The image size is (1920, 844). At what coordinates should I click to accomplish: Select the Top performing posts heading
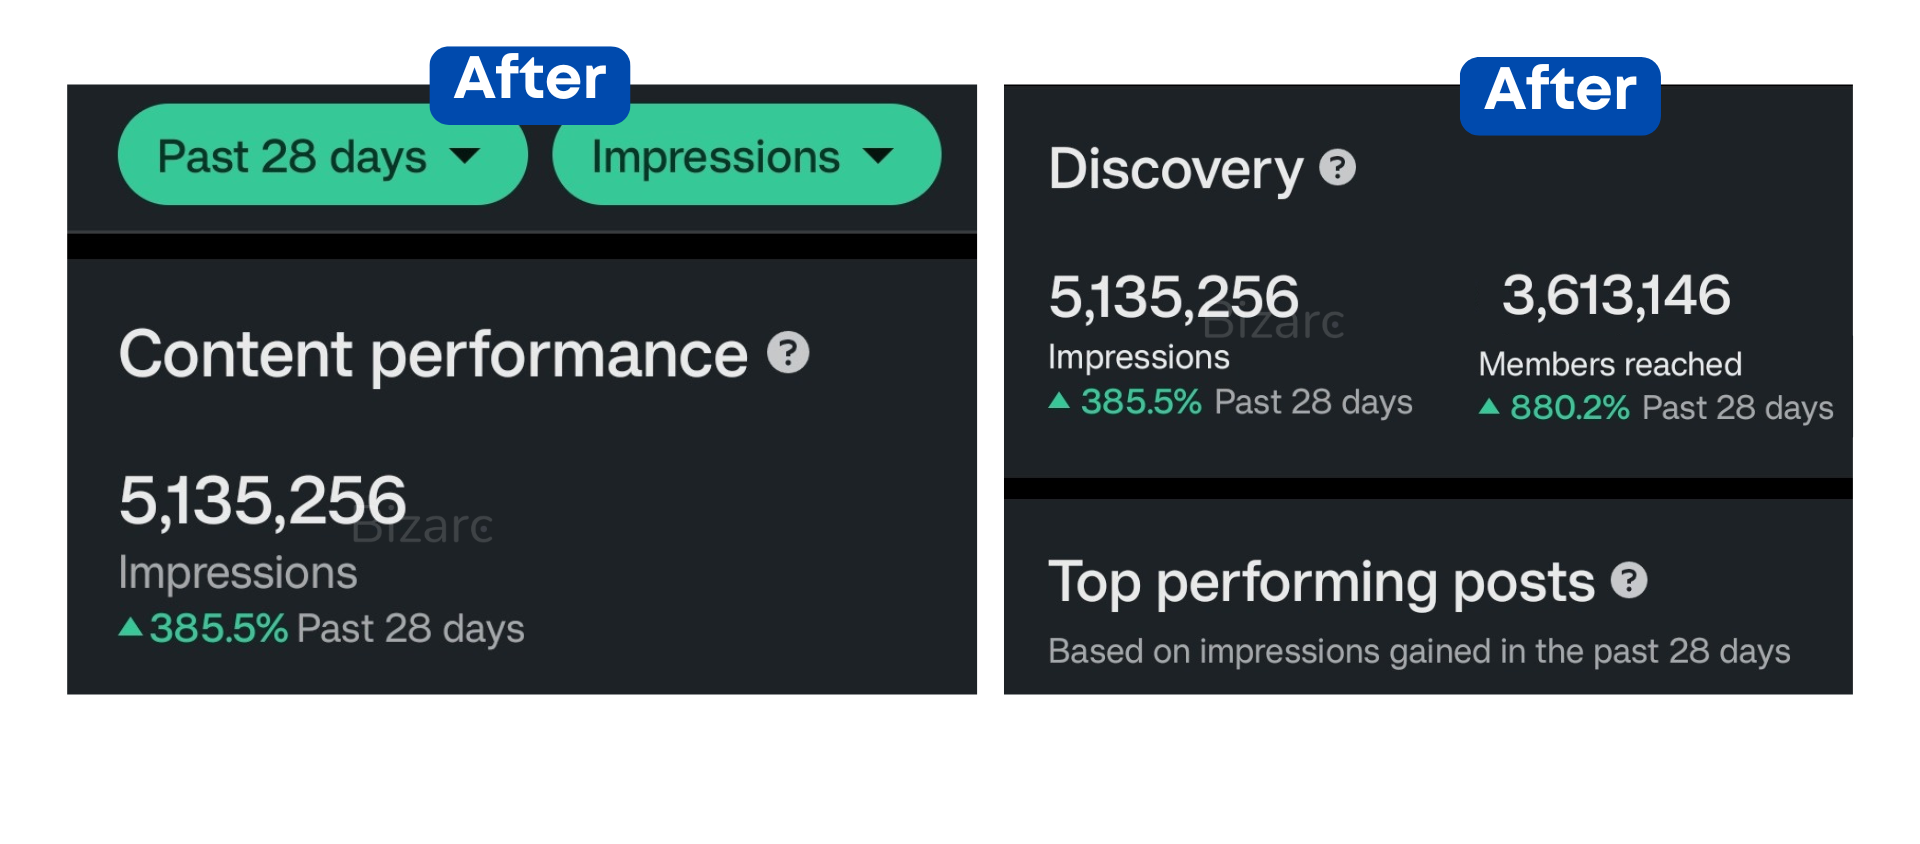(x=1321, y=580)
